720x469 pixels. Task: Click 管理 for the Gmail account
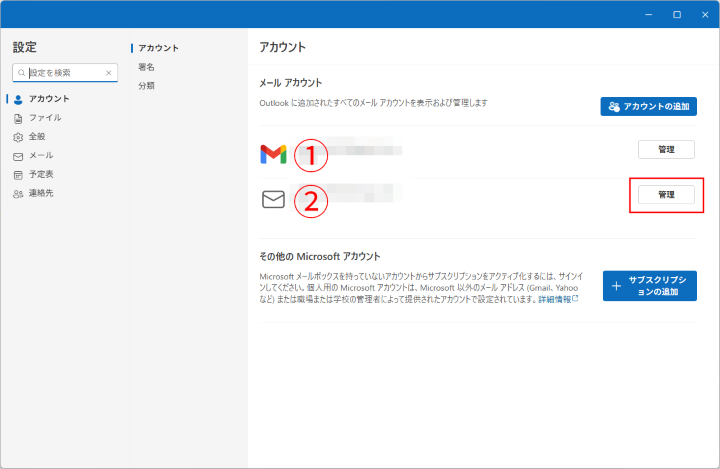pos(666,149)
